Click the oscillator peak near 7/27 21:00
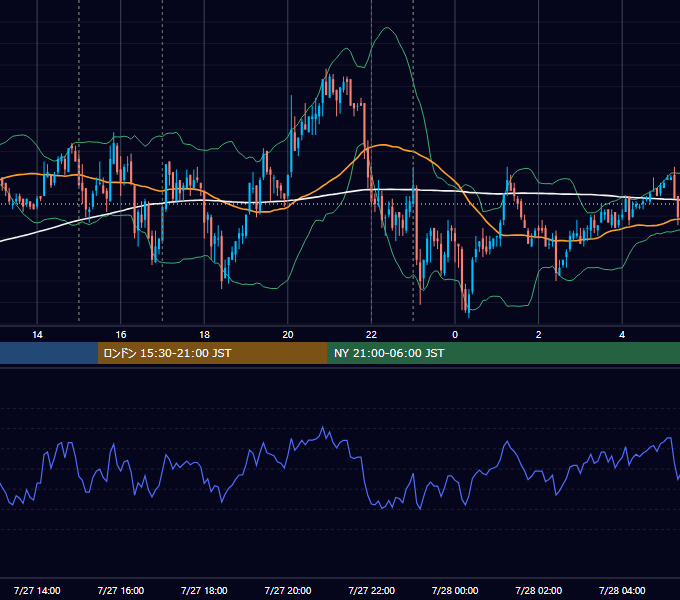 (323, 427)
